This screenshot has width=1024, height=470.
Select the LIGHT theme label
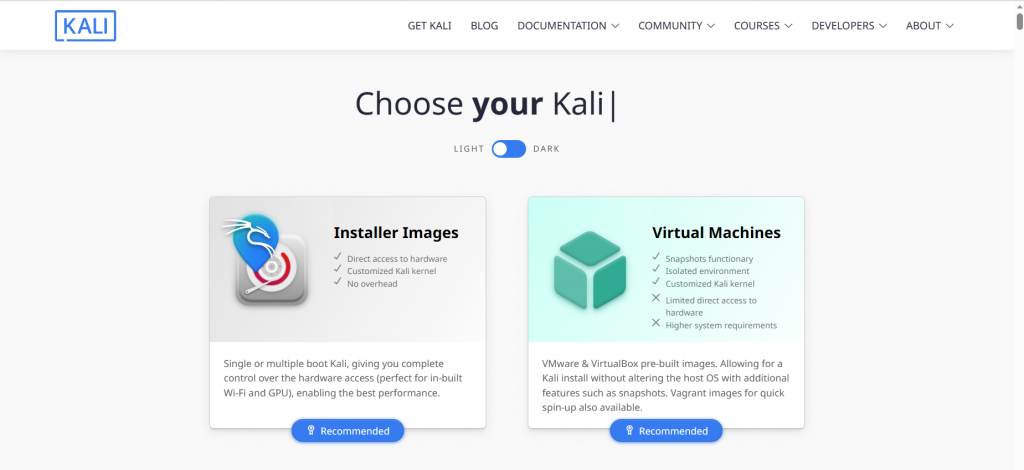tap(469, 149)
